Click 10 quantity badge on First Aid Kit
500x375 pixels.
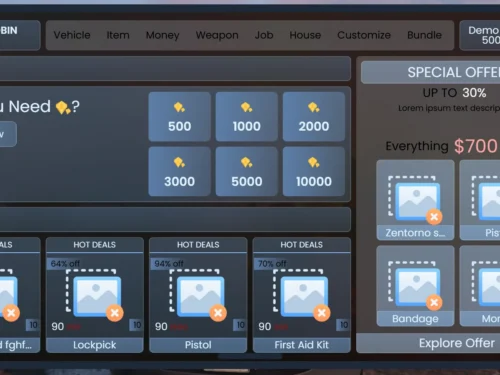[344, 325]
